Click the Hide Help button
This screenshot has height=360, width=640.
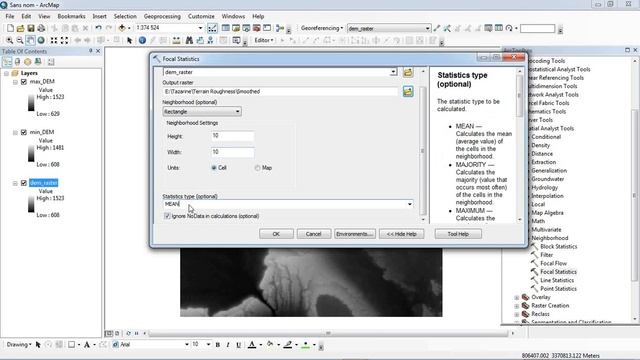click(402, 234)
